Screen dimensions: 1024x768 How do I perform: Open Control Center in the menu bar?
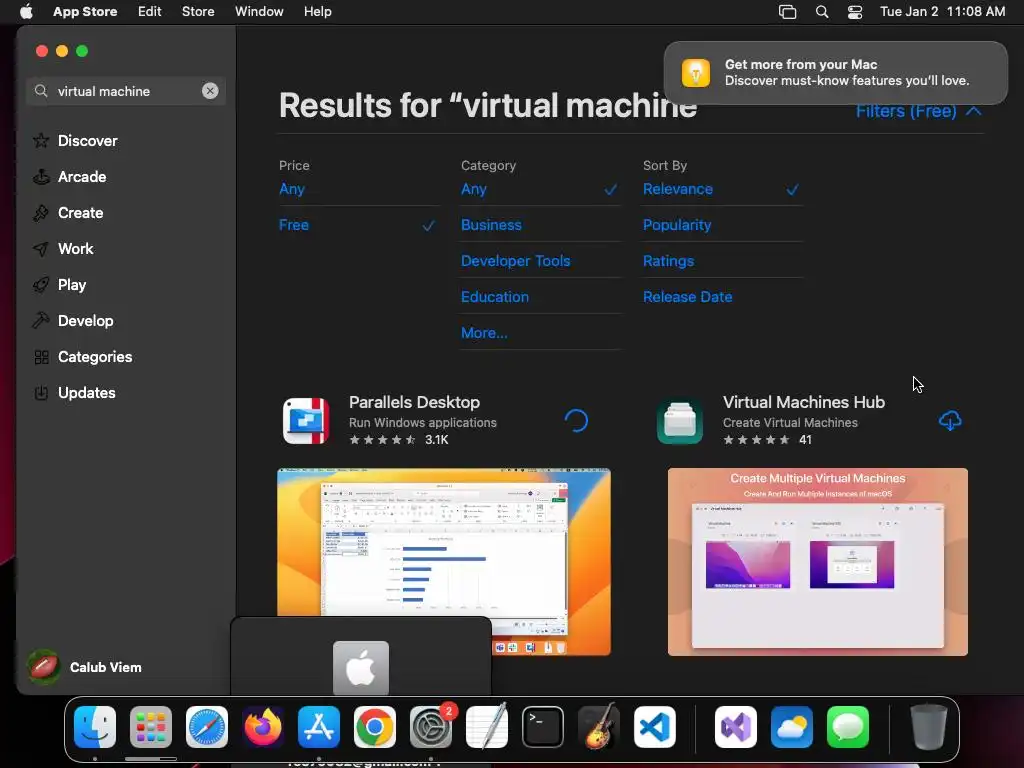pos(855,12)
